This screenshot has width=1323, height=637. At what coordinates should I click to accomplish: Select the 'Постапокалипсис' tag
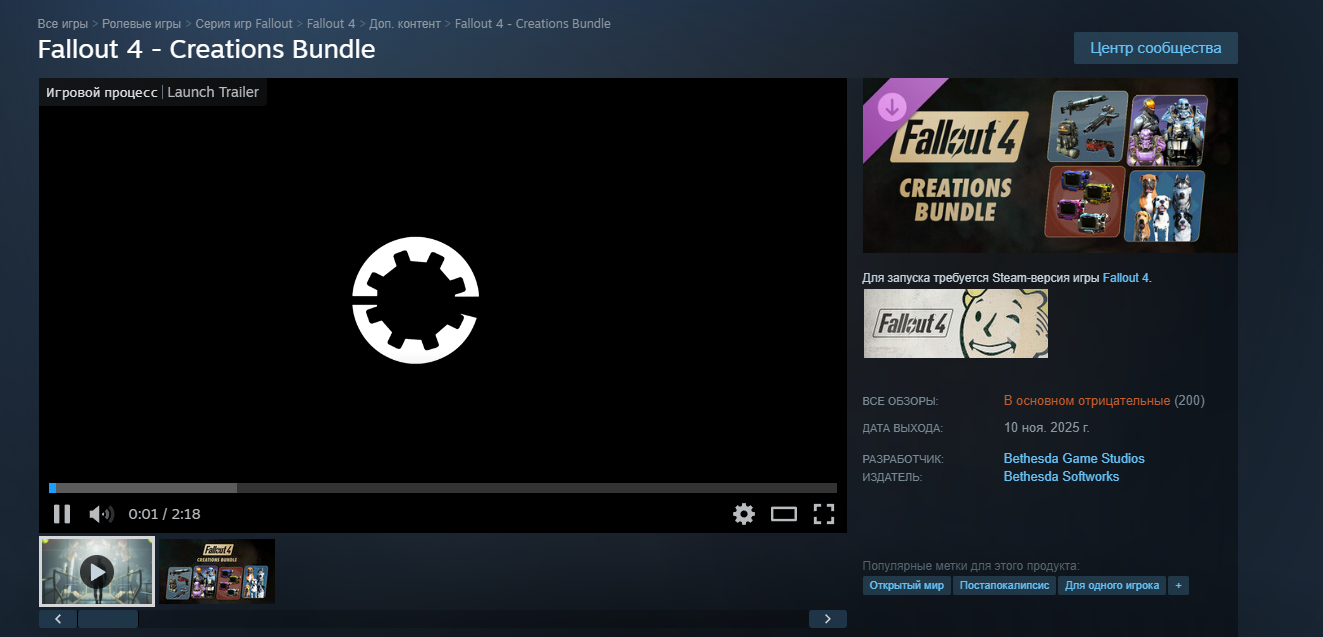click(x=1004, y=585)
